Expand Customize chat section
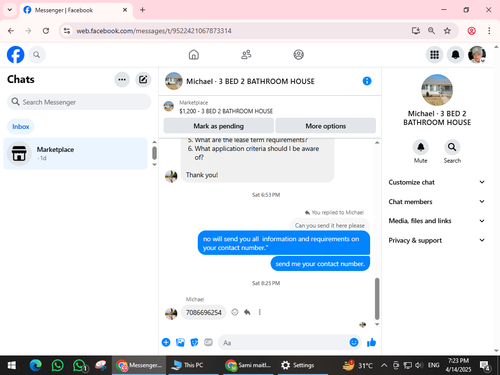This screenshot has height=375, width=500. tap(437, 182)
